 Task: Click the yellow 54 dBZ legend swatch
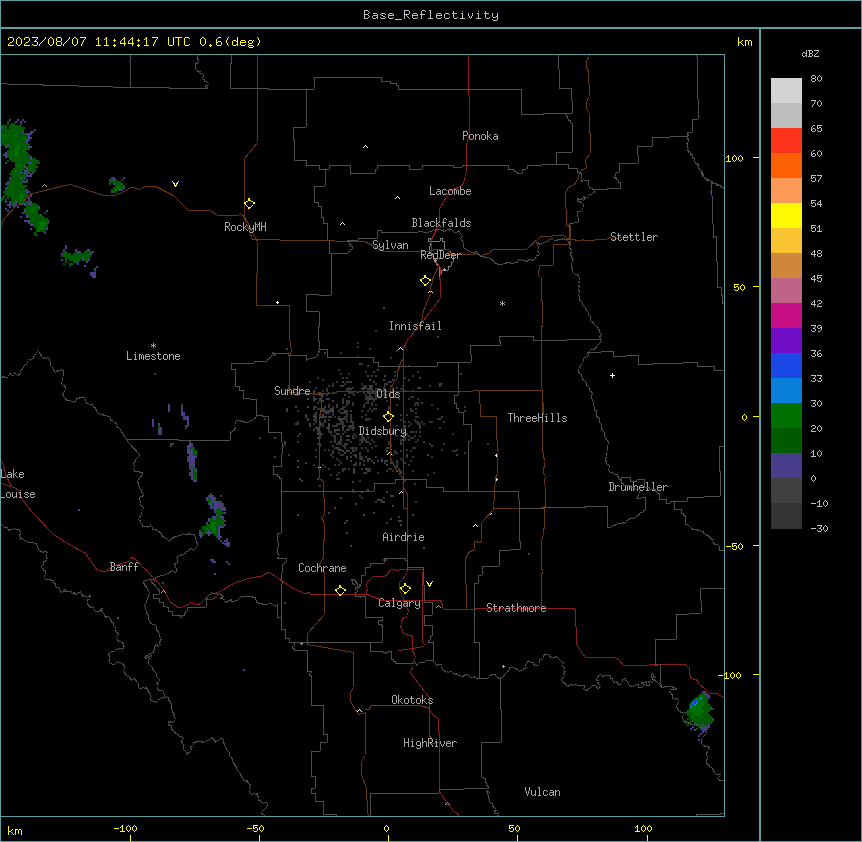pos(786,215)
